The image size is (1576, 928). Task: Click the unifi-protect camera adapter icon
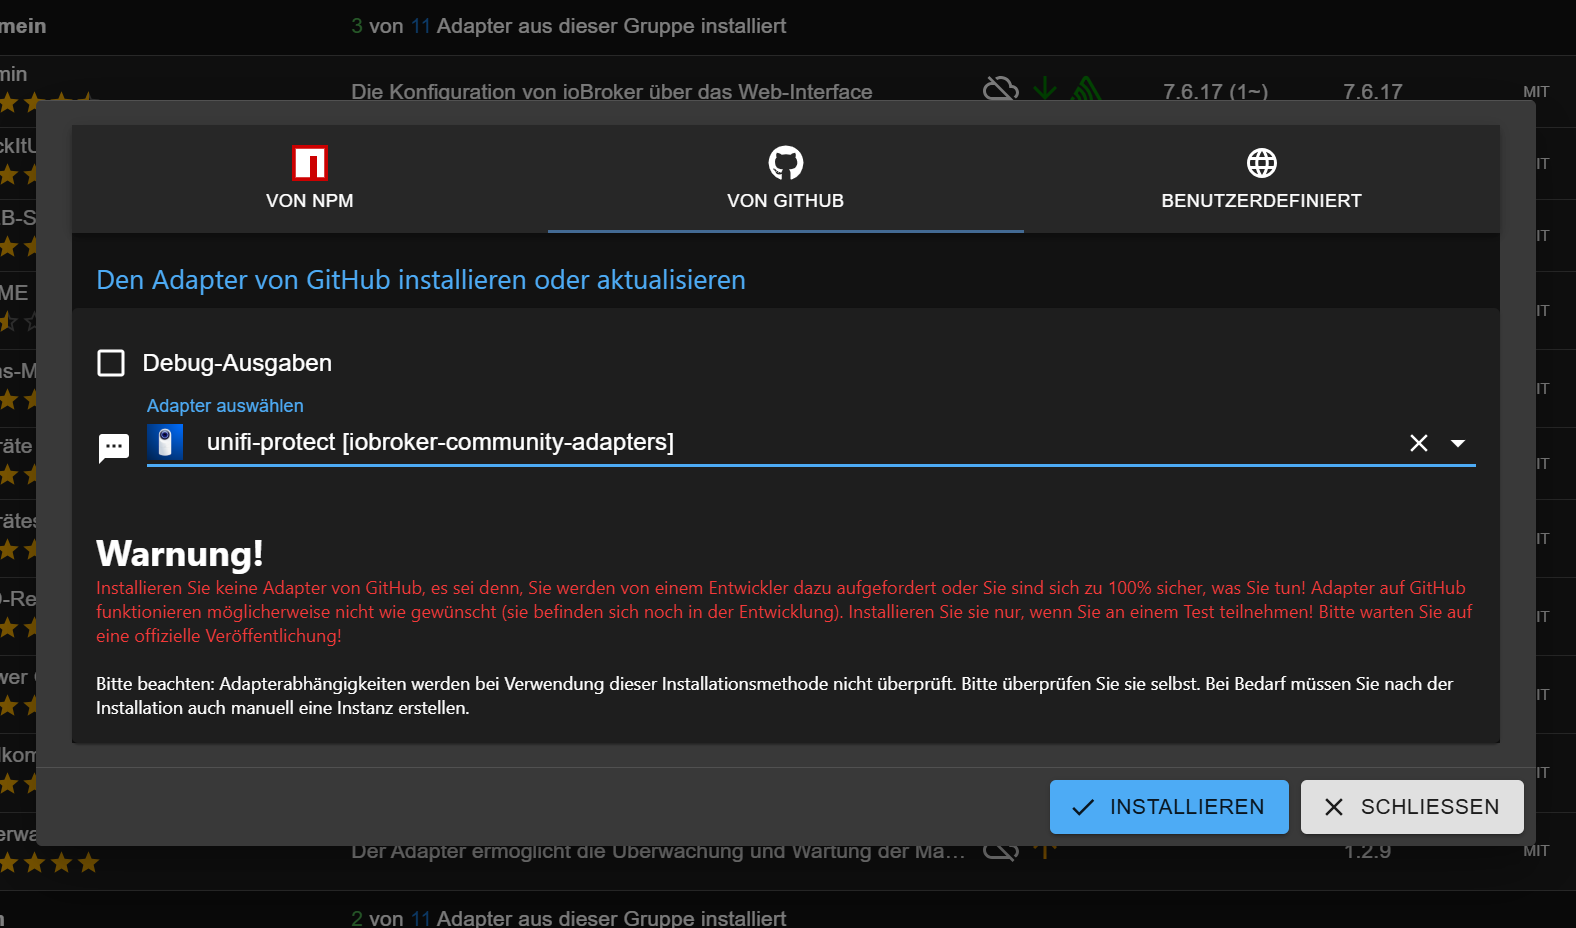click(165, 442)
